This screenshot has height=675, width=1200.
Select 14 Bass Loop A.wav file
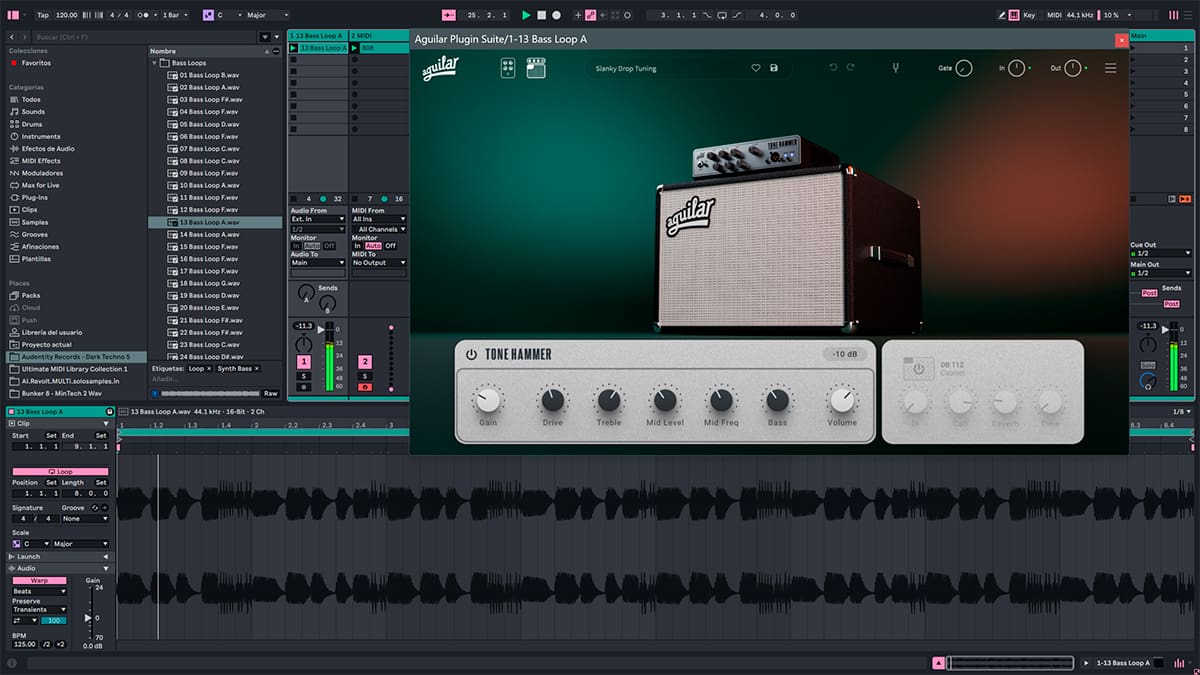click(x=209, y=234)
